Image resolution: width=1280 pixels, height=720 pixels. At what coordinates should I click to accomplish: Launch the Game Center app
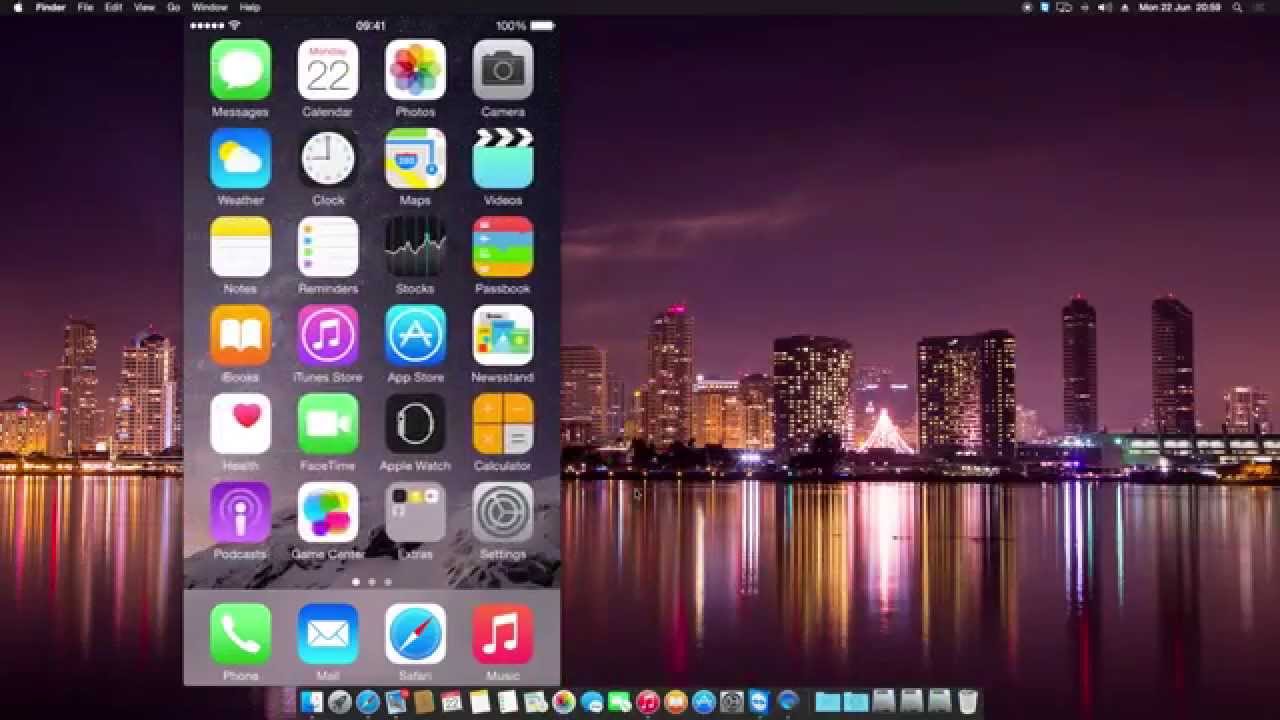click(x=328, y=512)
